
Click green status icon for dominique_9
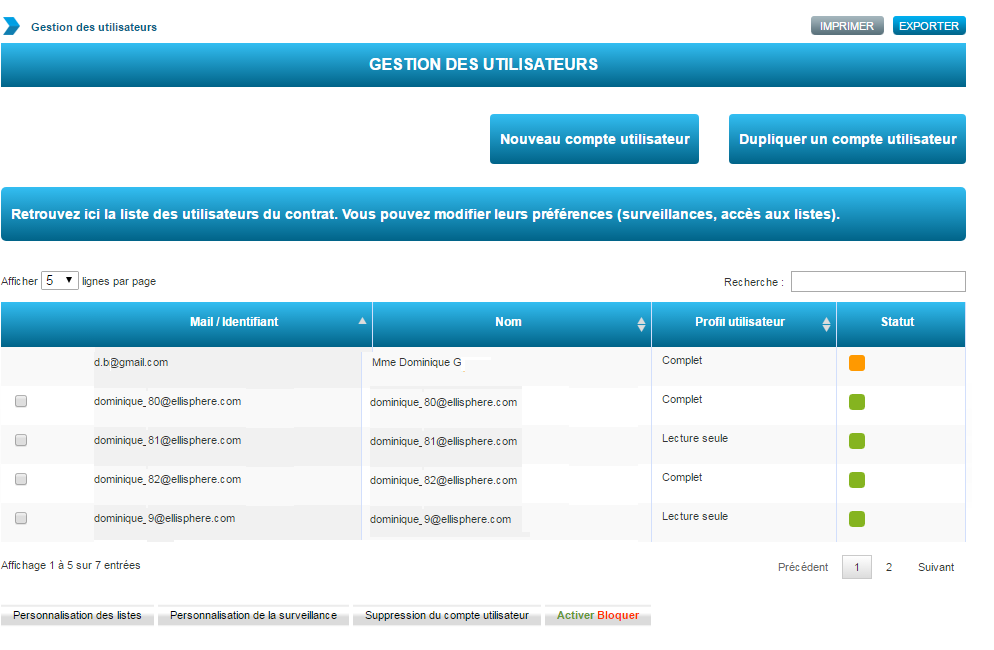click(857, 519)
